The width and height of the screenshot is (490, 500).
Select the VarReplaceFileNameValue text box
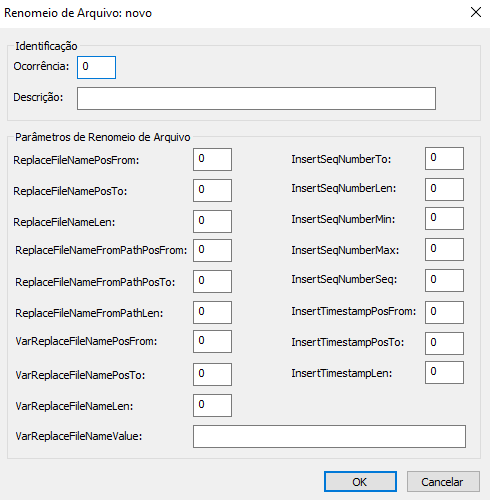tap(329, 436)
